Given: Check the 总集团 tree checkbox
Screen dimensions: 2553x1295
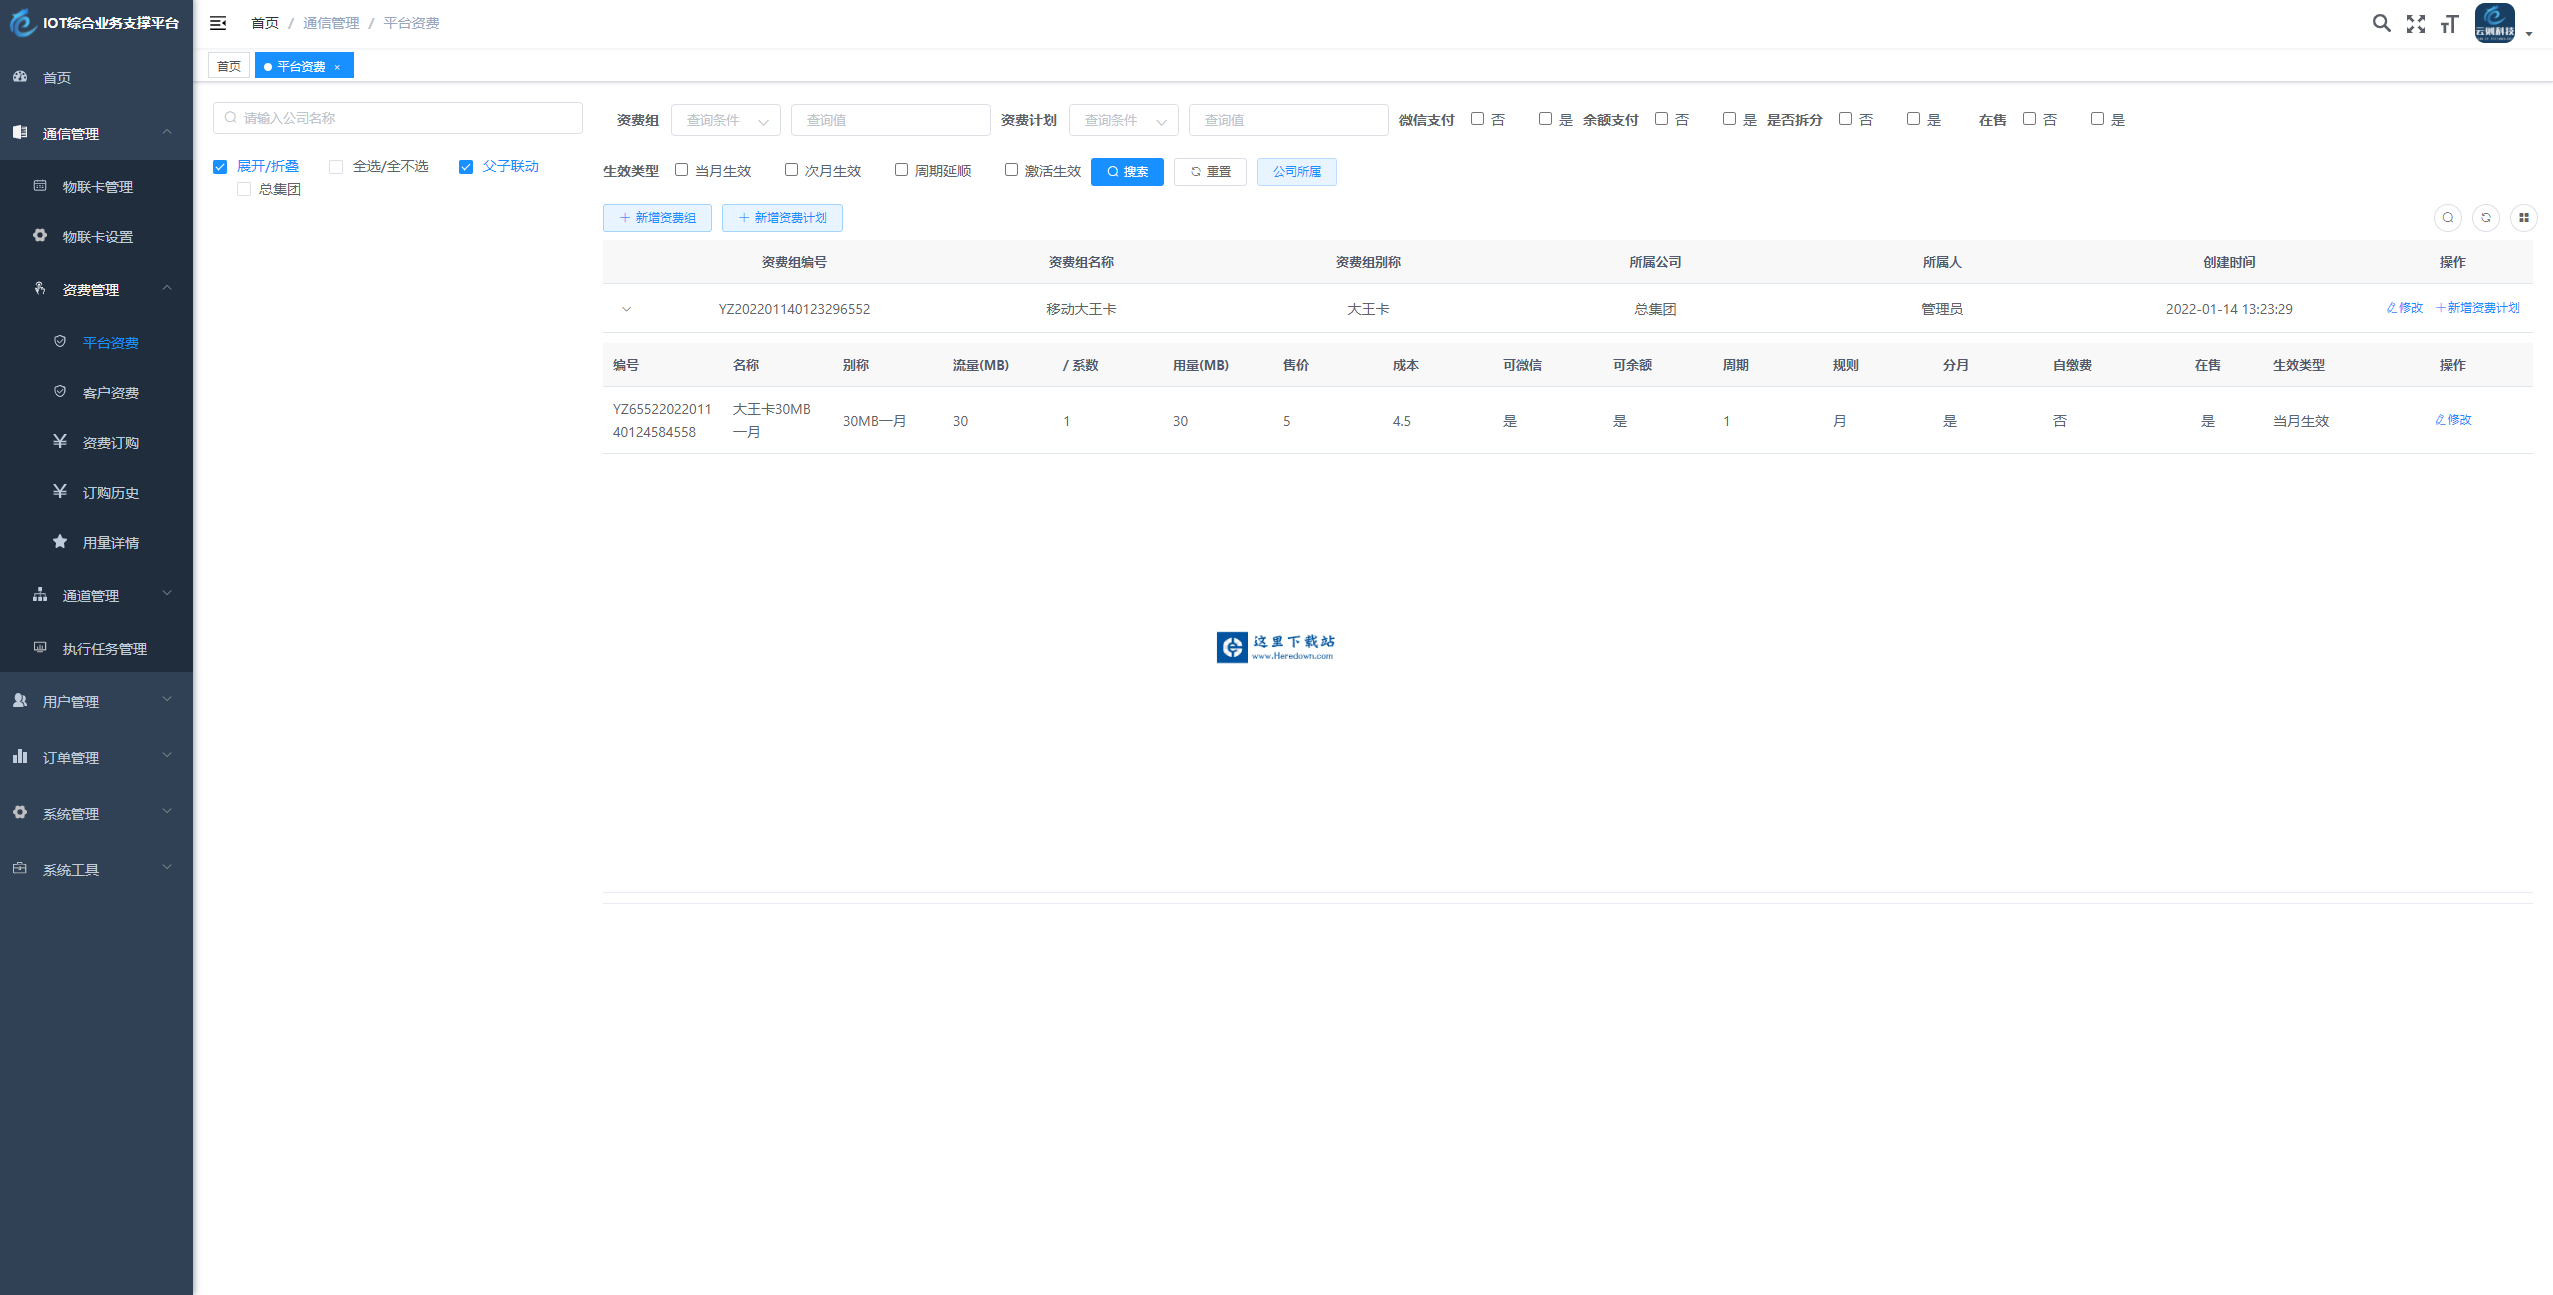Looking at the screenshot, I should (244, 190).
